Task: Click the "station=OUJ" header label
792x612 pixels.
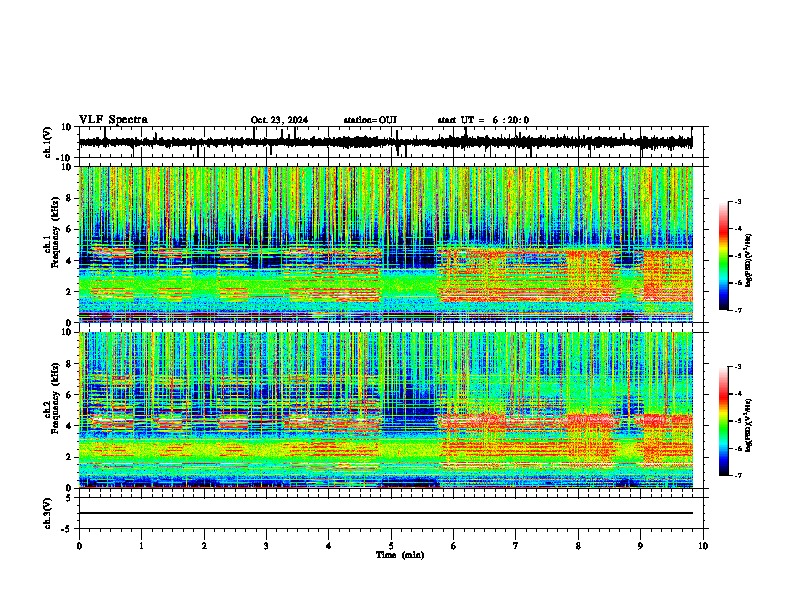Action: click(370, 120)
